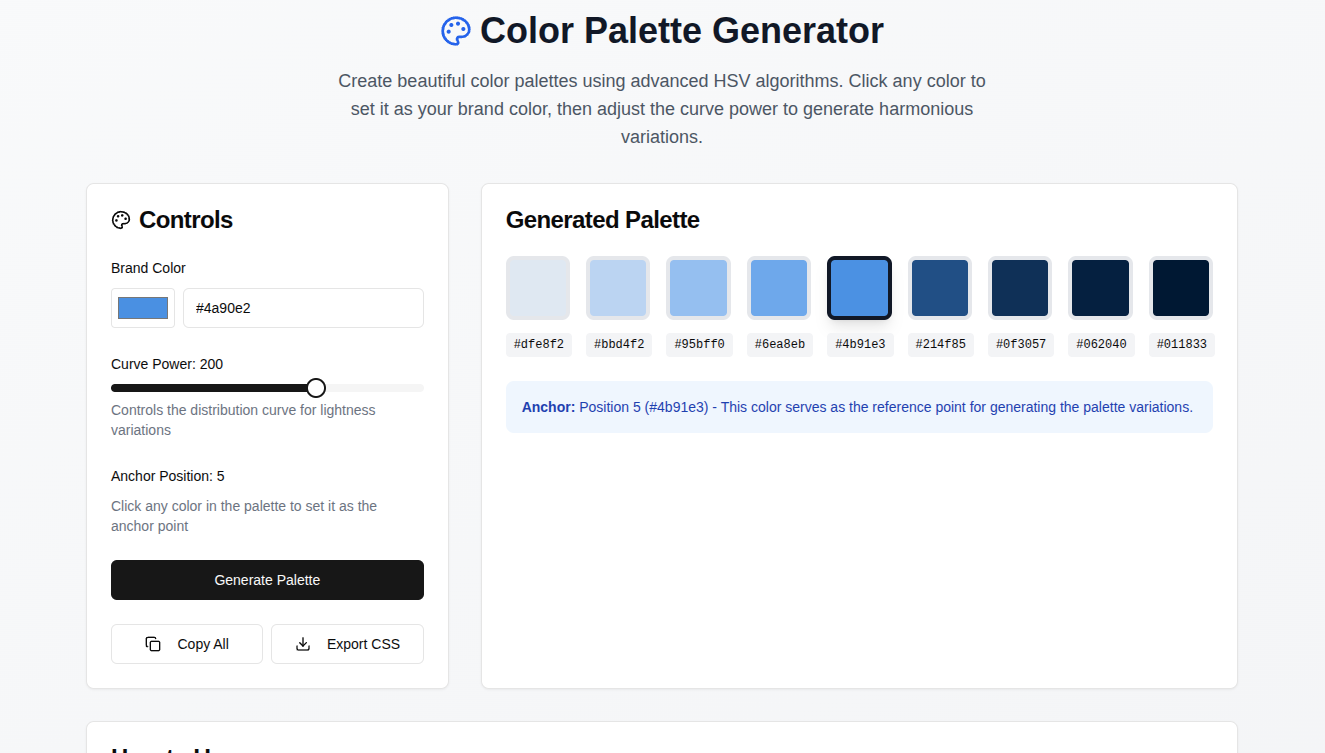Select the lightest swatch #dfe8f2
Screen dimensions: 1325x753
coord(538,287)
